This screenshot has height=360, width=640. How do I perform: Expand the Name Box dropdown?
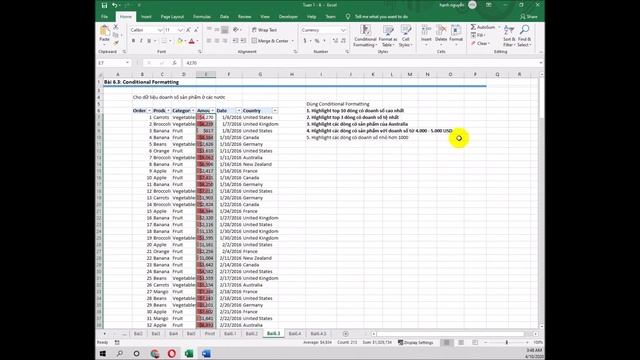[127, 63]
